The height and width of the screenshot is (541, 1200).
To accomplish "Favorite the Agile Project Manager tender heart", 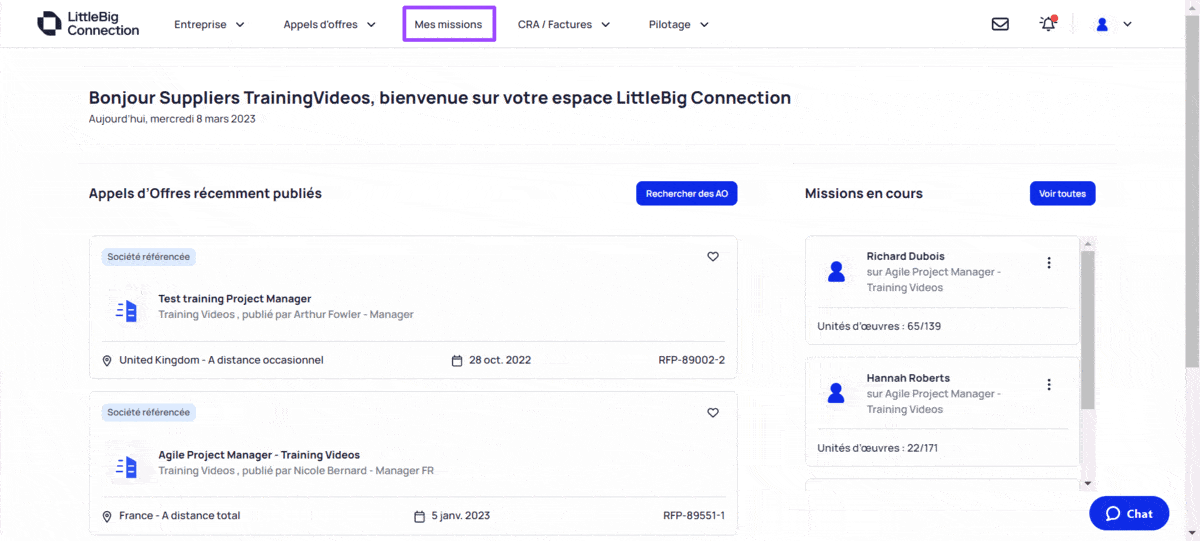I will coord(713,413).
